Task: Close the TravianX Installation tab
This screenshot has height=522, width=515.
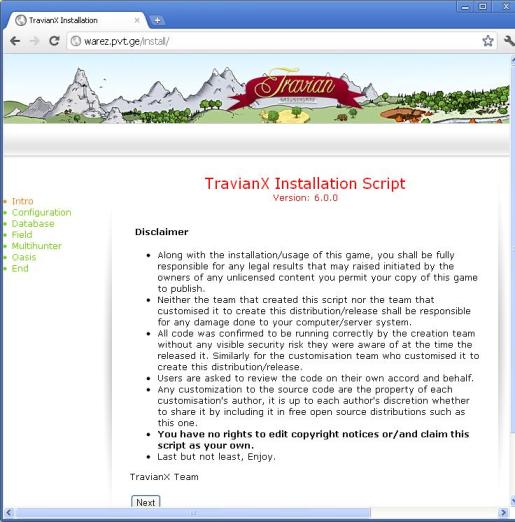Action: [137, 20]
